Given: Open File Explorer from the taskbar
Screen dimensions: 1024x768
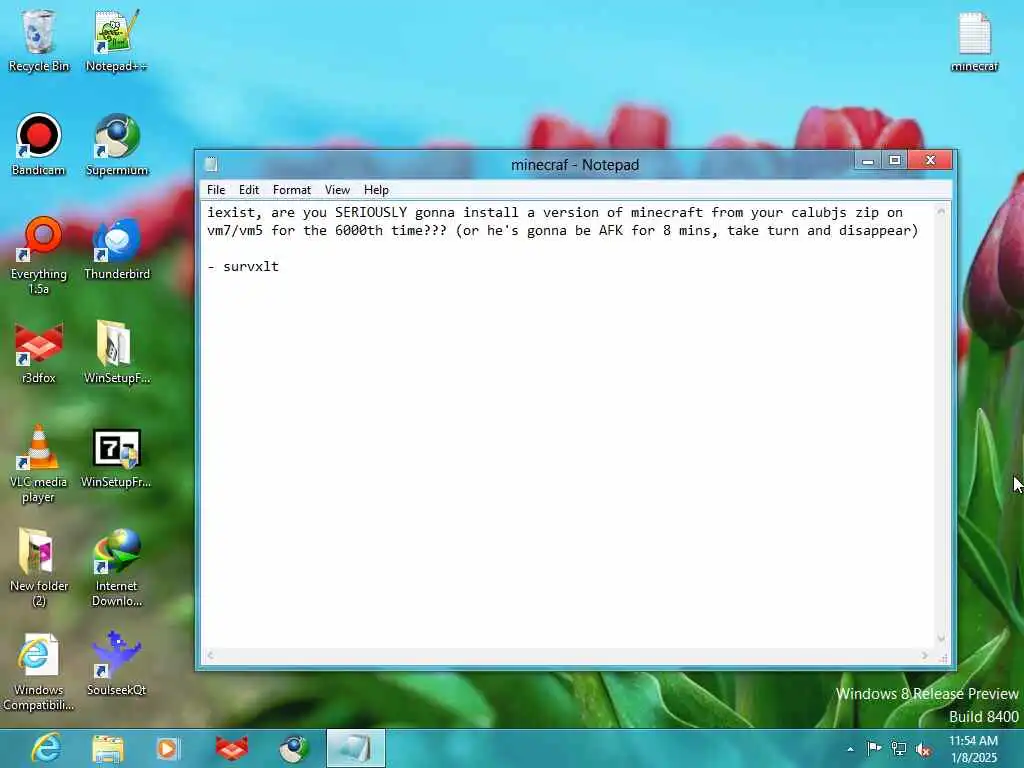Looking at the screenshot, I should (108, 748).
